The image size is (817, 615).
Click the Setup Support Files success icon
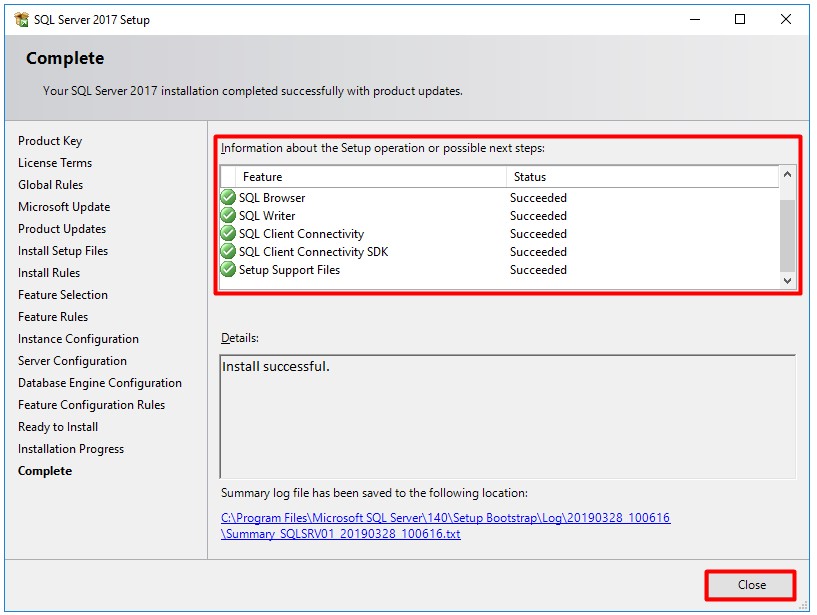(228, 269)
